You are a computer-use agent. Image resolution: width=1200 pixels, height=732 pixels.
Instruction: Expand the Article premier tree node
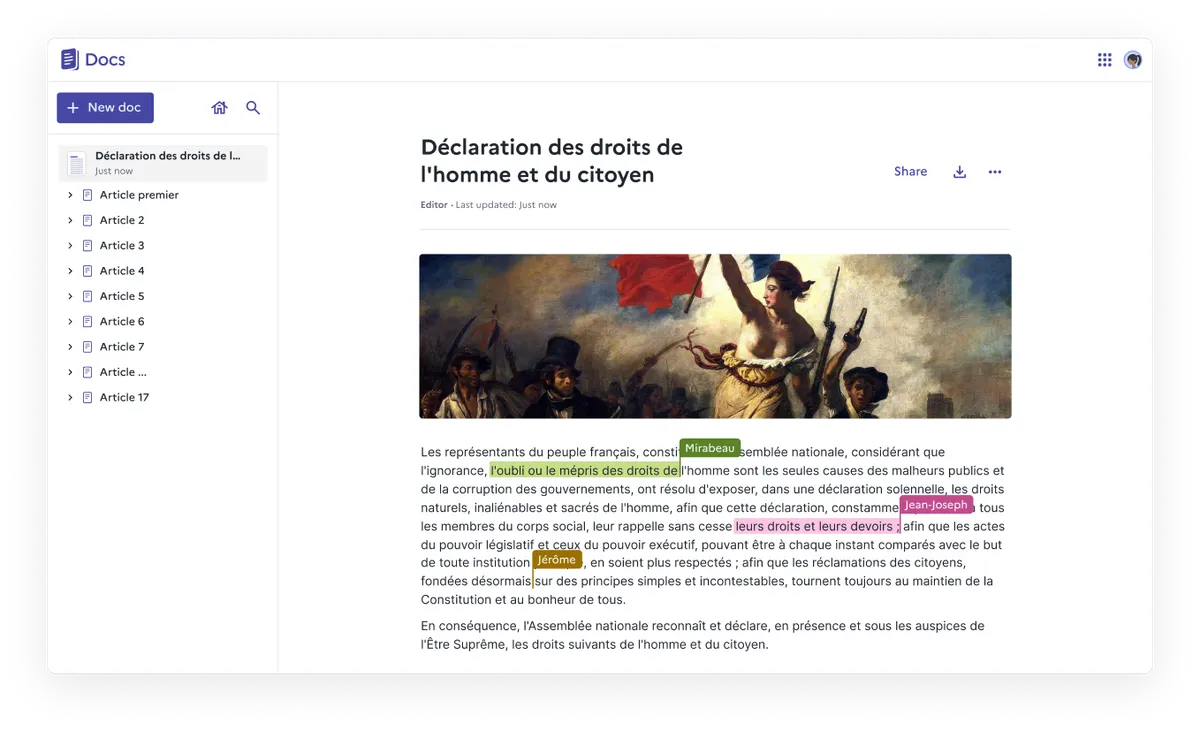(x=70, y=195)
